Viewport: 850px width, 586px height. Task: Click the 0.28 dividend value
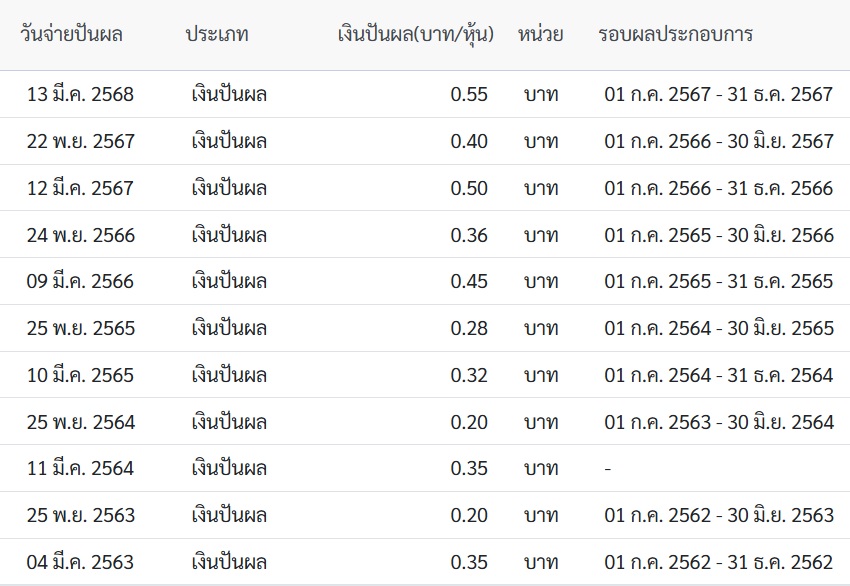pyautogui.click(x=469, y=329)
